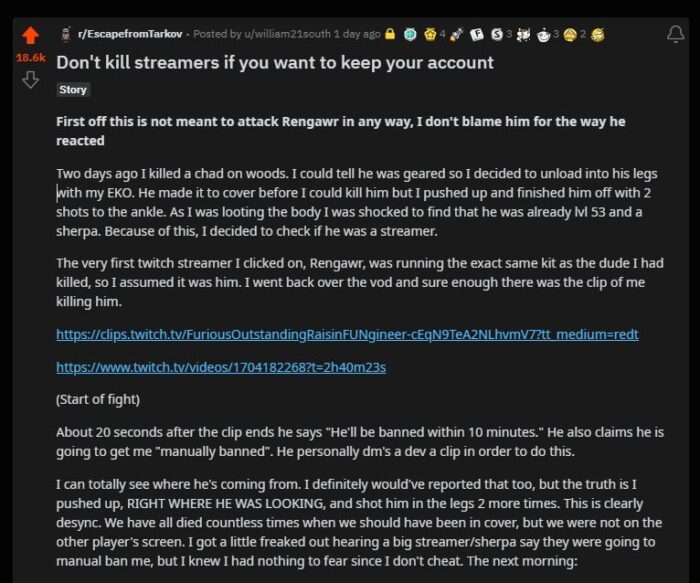
Task: Click the teal circular award badge
Action: click(410, 34)
